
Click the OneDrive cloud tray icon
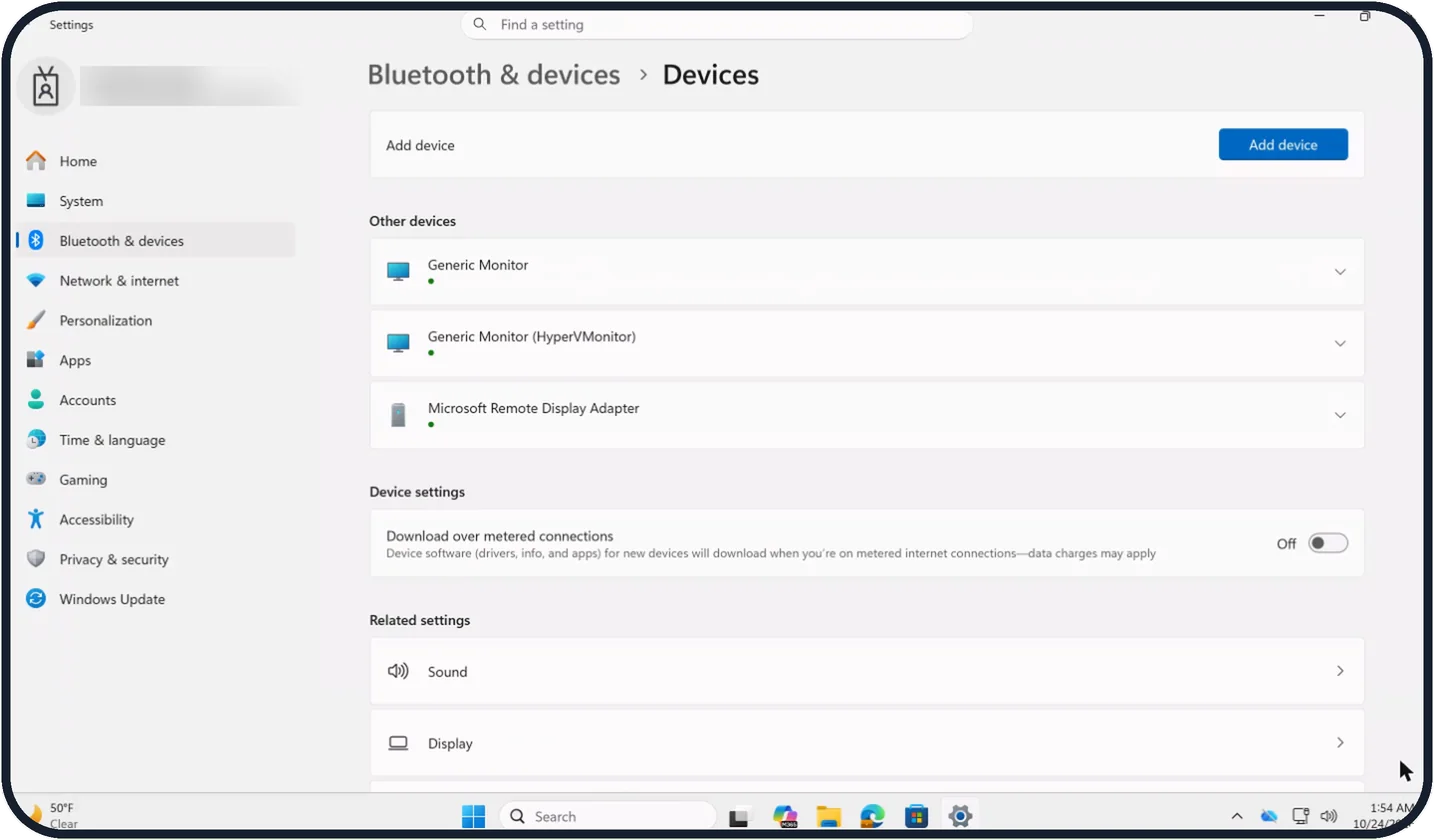point(1269,816)
